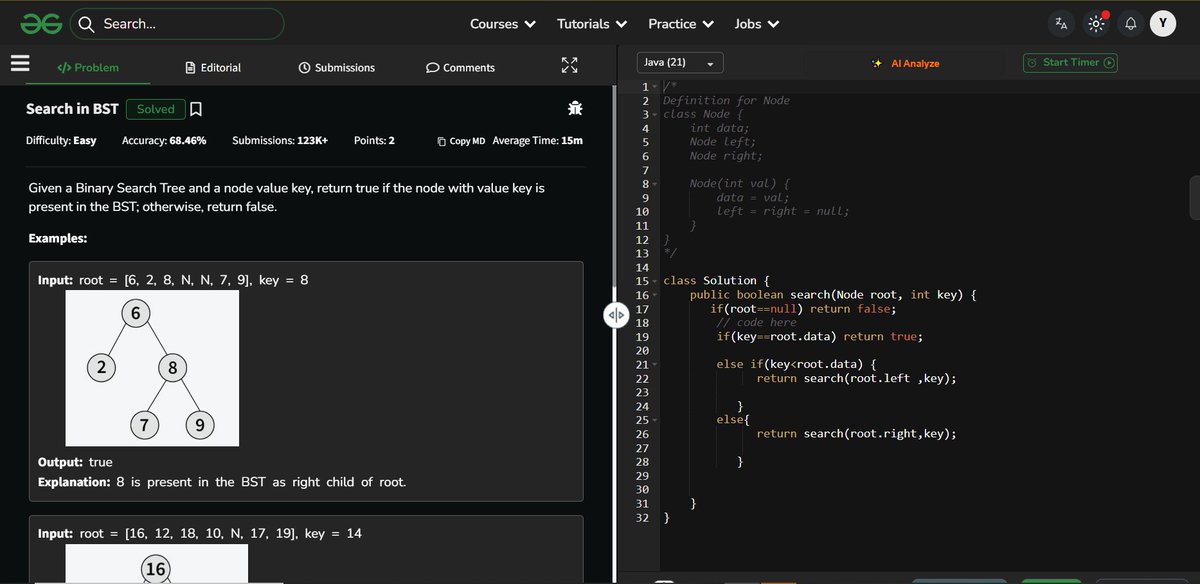
Task: Switch to the Comments tab
Action: click(x=460, y=67)
